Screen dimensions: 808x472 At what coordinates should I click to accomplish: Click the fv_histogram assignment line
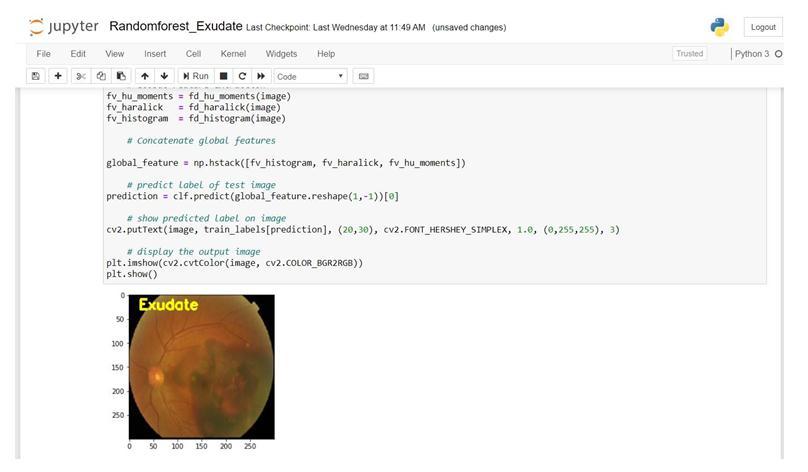pyautogui.click(x=196, y=119)
